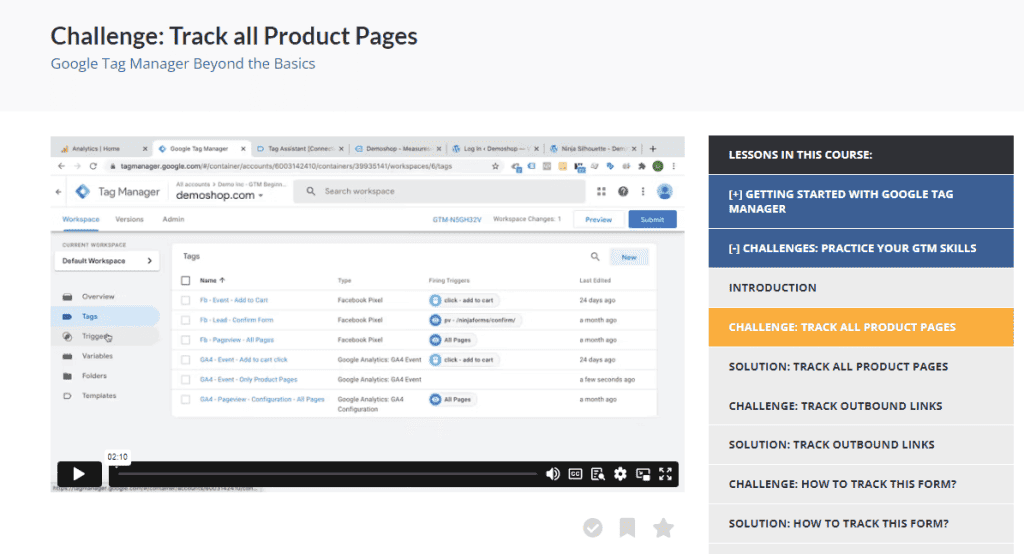Open Templates in the sidebar
The width and height of the screenshot is (1024, 554).
tap(99, 396)
